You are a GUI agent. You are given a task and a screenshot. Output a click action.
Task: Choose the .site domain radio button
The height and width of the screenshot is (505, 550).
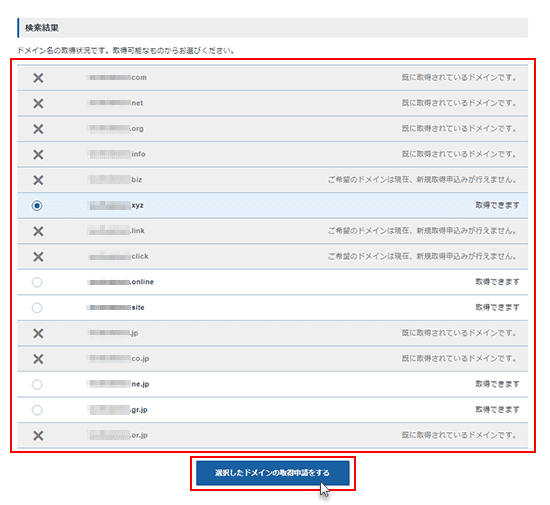tap(37, 308)
